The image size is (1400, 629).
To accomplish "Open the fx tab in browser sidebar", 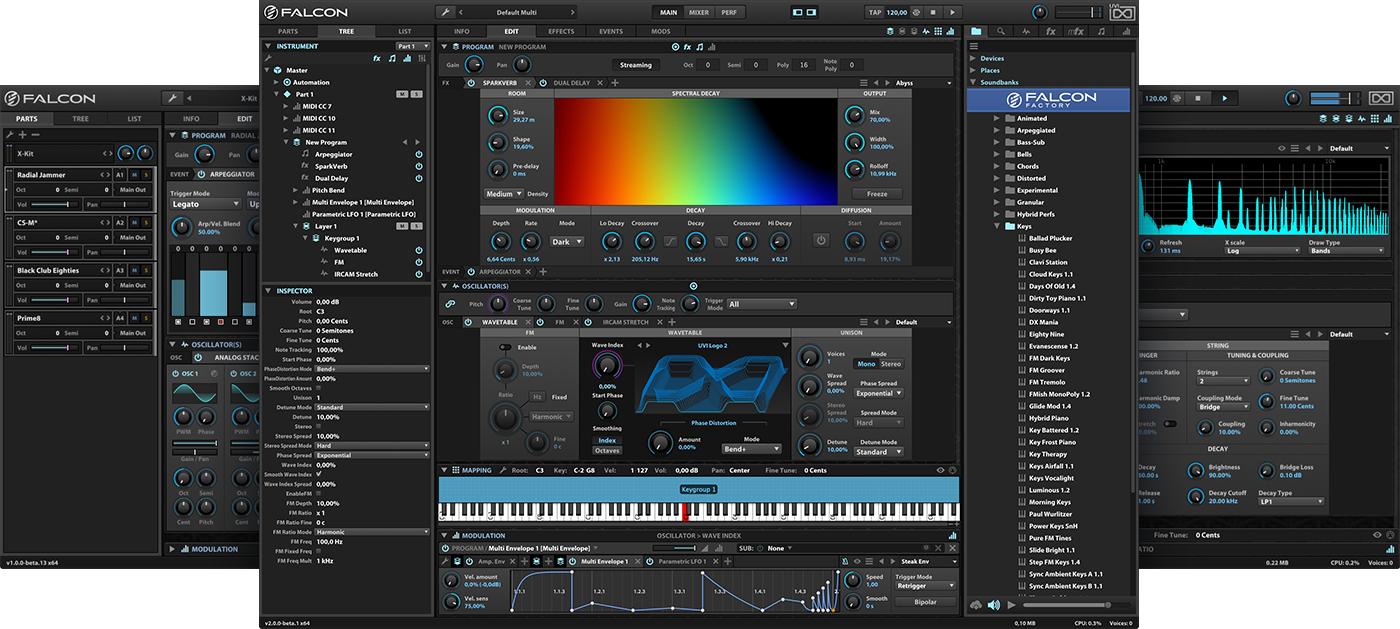I will coord(1051,31).
